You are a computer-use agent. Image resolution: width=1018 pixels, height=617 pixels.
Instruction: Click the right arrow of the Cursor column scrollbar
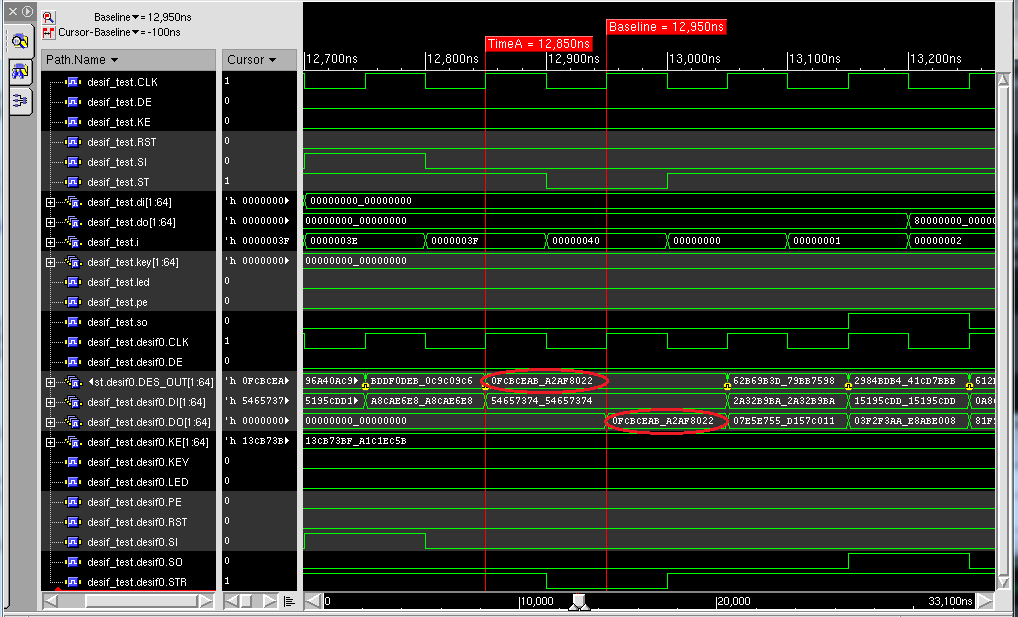point(269,601)
